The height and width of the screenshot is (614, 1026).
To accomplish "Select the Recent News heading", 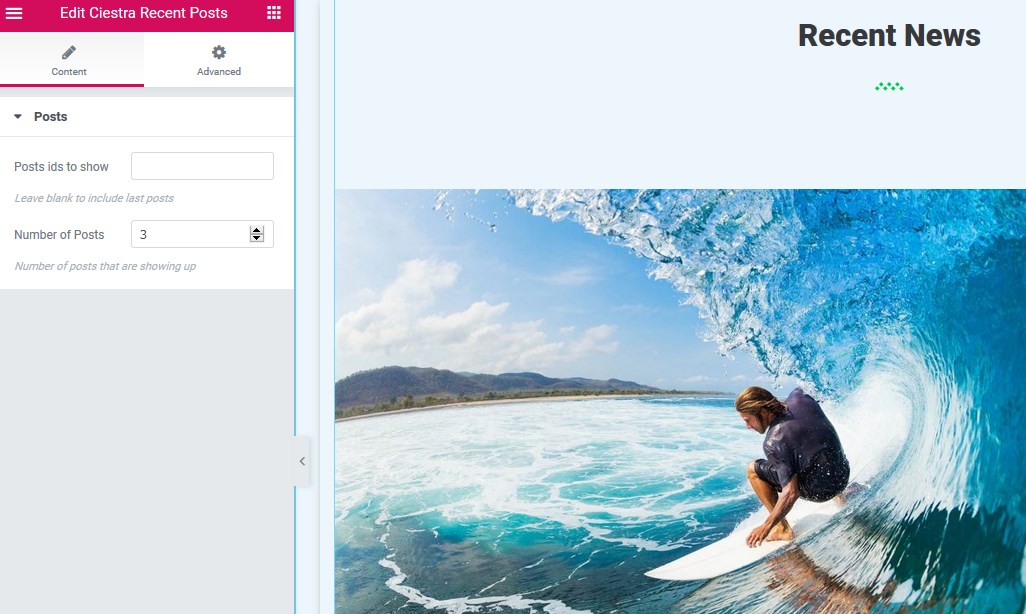I will pos(889,35).
